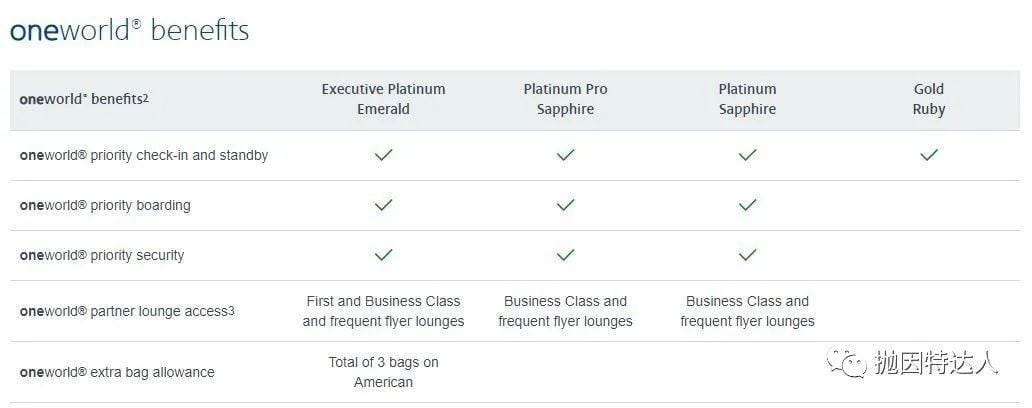Click Platinum Pro priority check-in checkmark
Image resolution: width=1032 pixels, height=408 pixels.
(x=565, y=155)
